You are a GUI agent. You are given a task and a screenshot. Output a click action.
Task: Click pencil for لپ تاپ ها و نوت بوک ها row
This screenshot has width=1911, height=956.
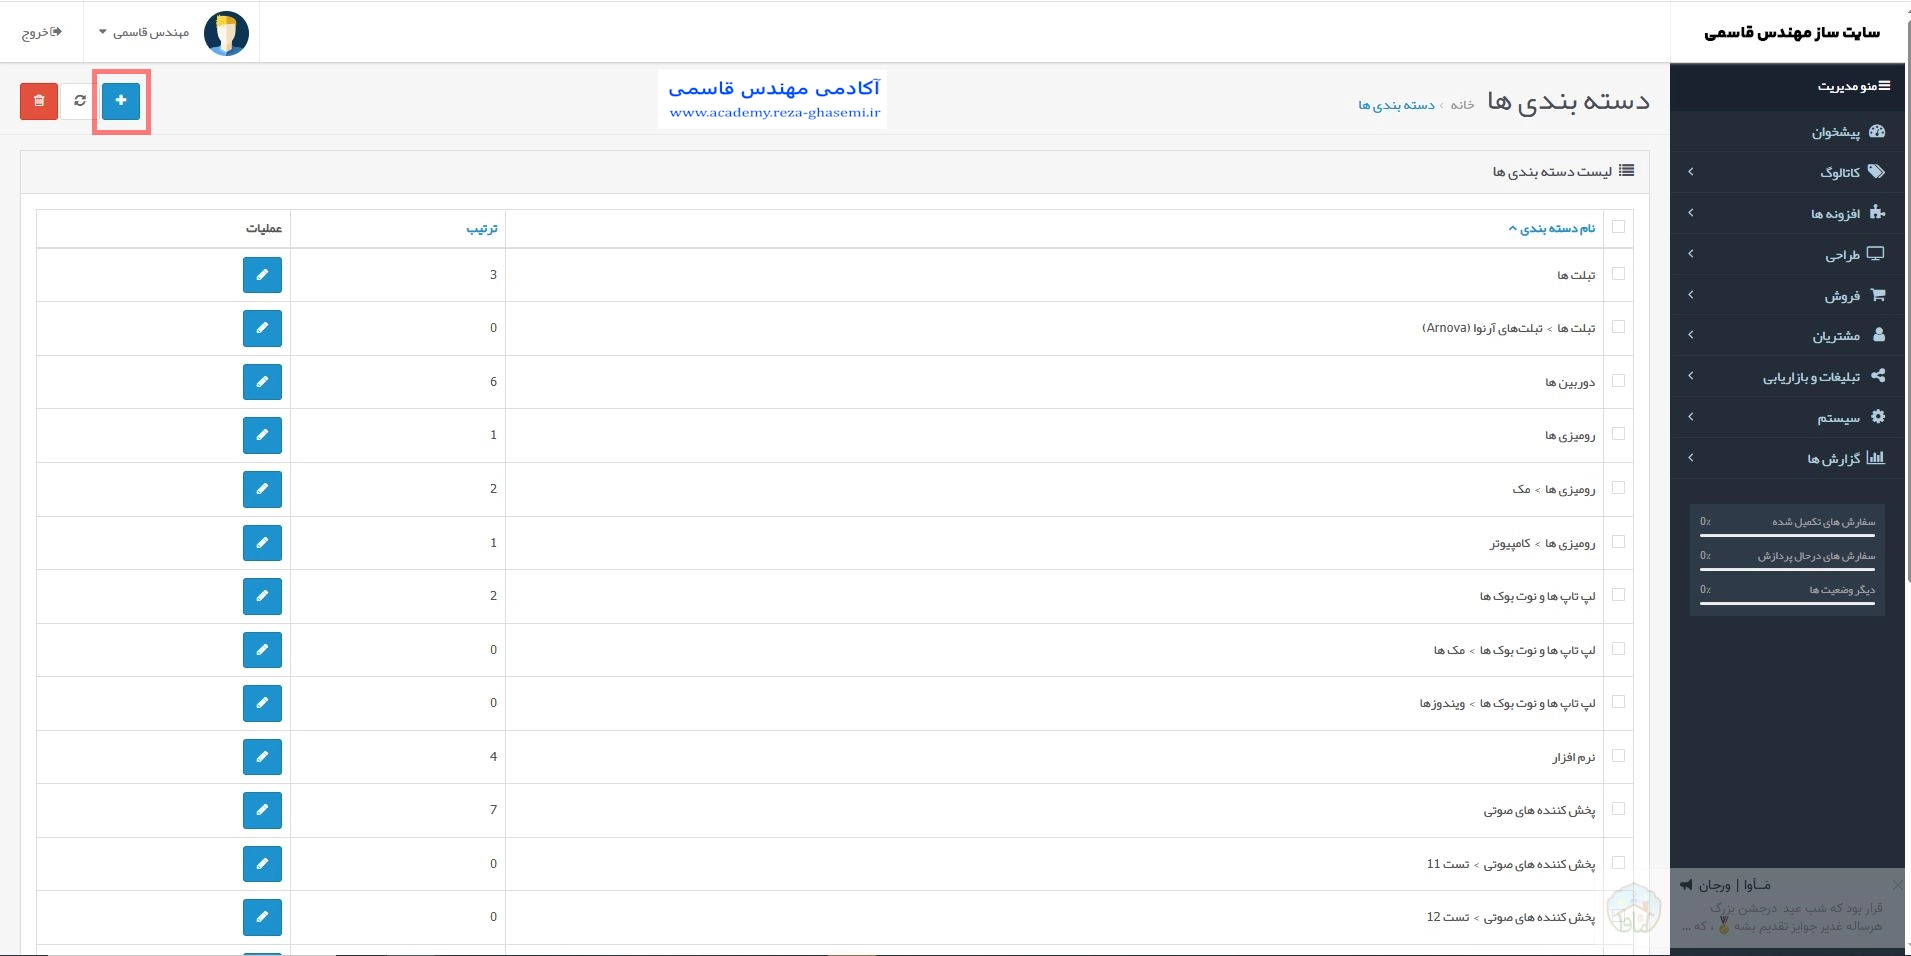(x=262, y=596)
